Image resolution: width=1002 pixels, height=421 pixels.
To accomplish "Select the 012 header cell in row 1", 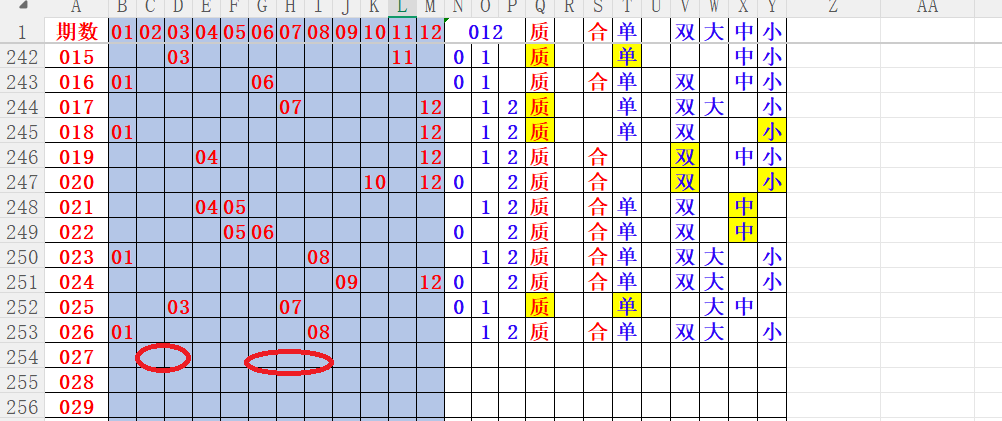I will click(485, 32).
